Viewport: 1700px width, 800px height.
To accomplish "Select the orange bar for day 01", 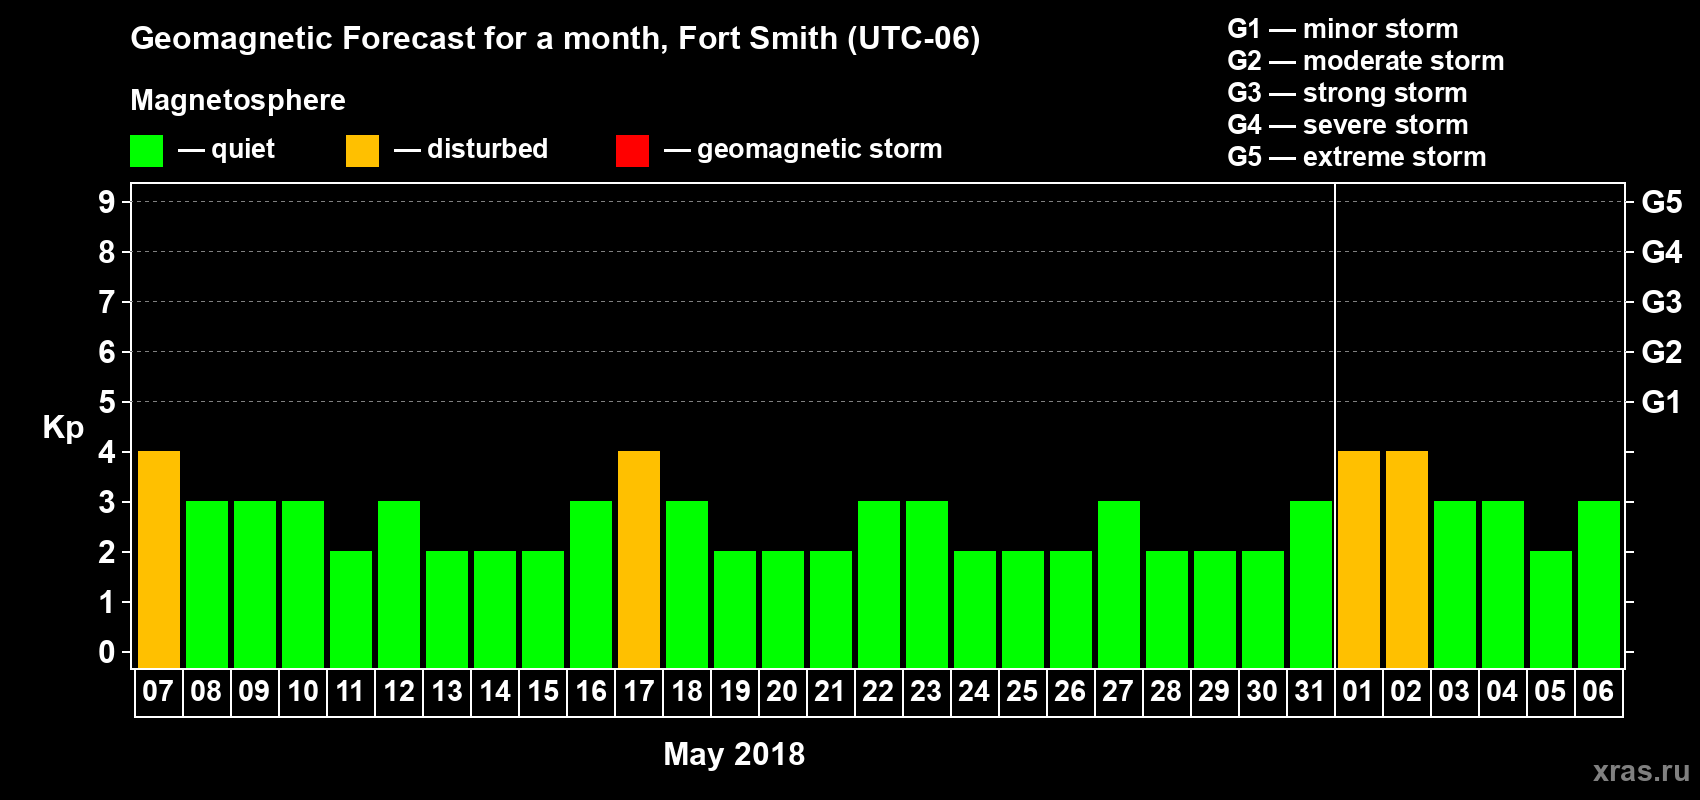I will 1359,560.
